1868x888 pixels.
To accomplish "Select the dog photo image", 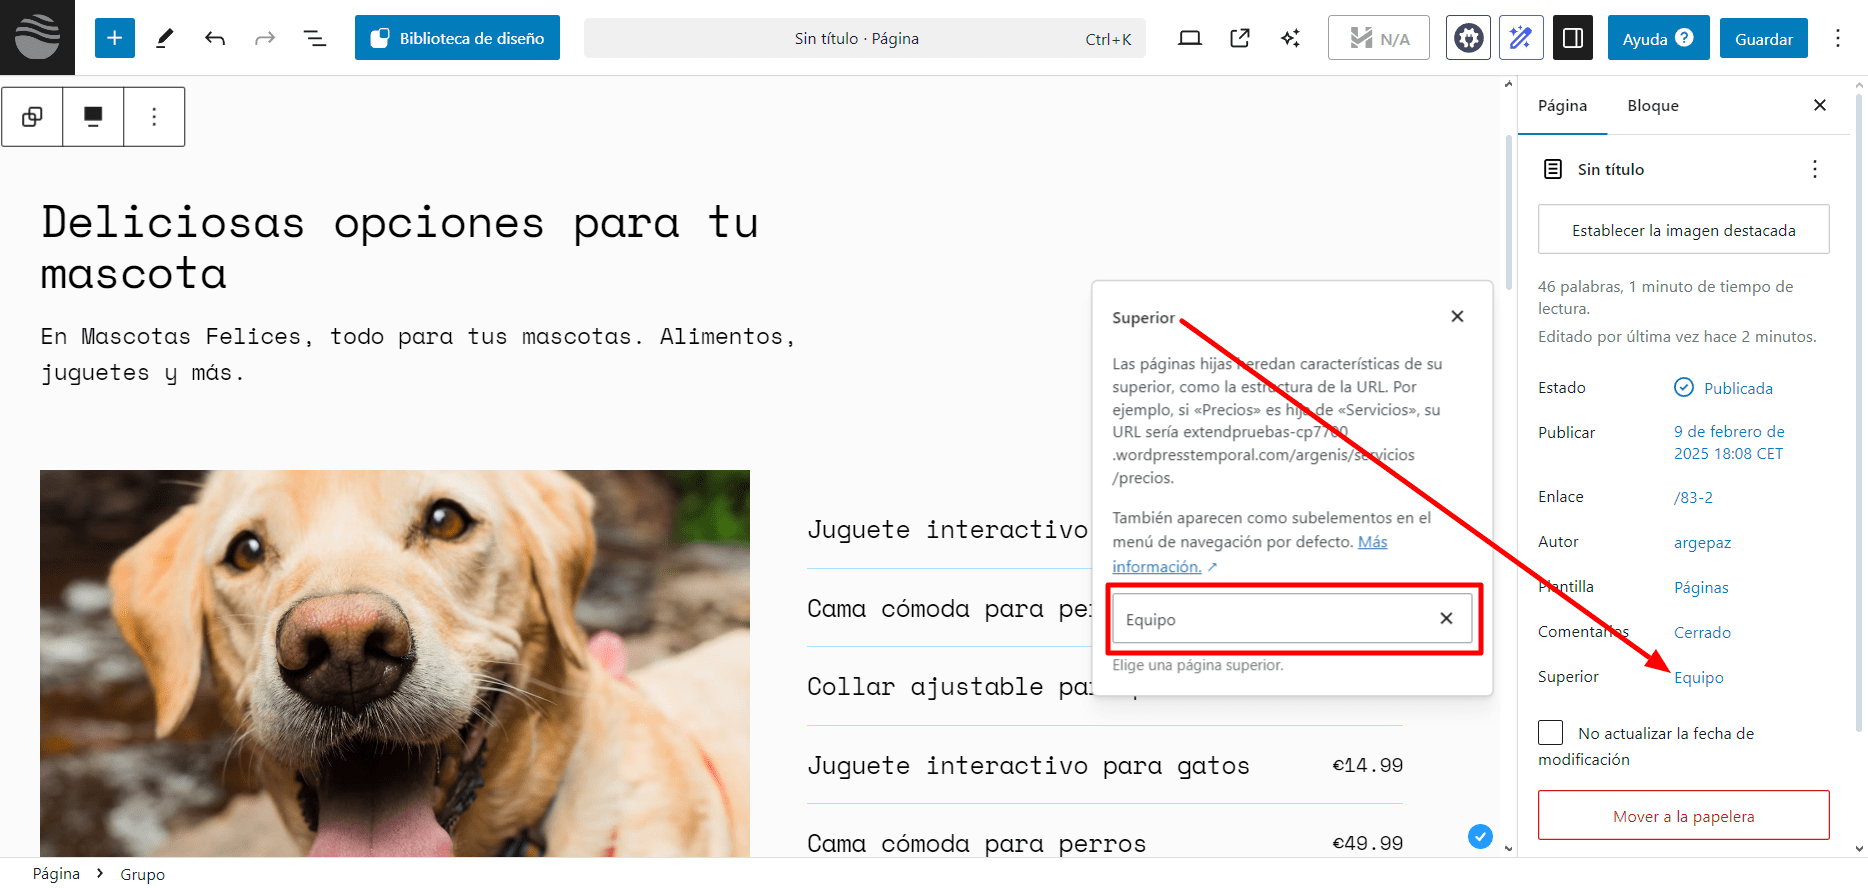I will [x=395, y=663].
